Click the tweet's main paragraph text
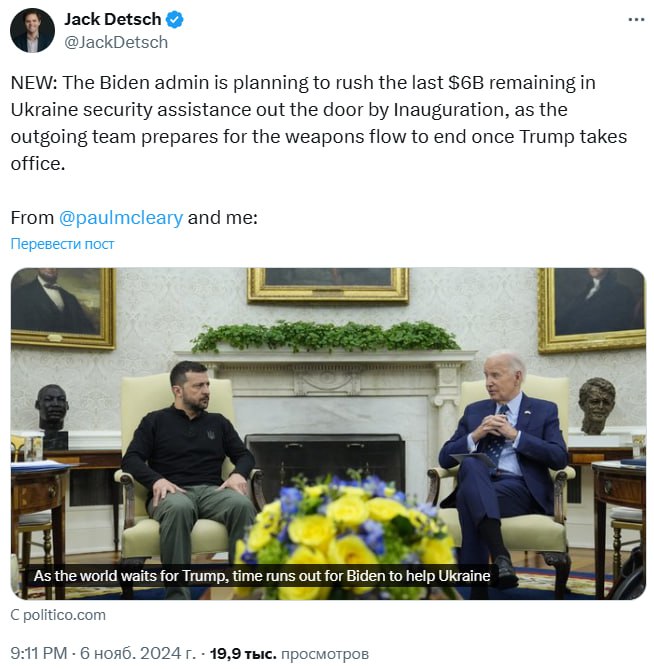 point(320,122)
